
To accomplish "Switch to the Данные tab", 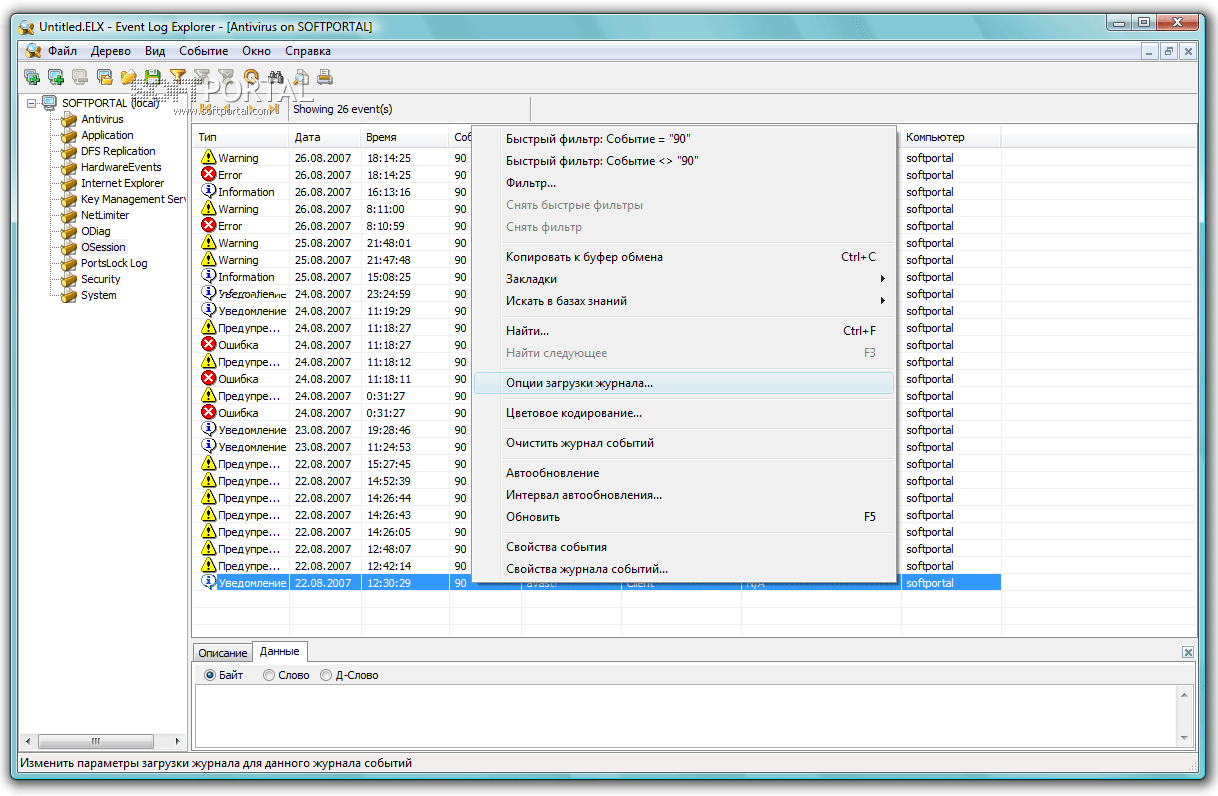I will pos(280,652).
